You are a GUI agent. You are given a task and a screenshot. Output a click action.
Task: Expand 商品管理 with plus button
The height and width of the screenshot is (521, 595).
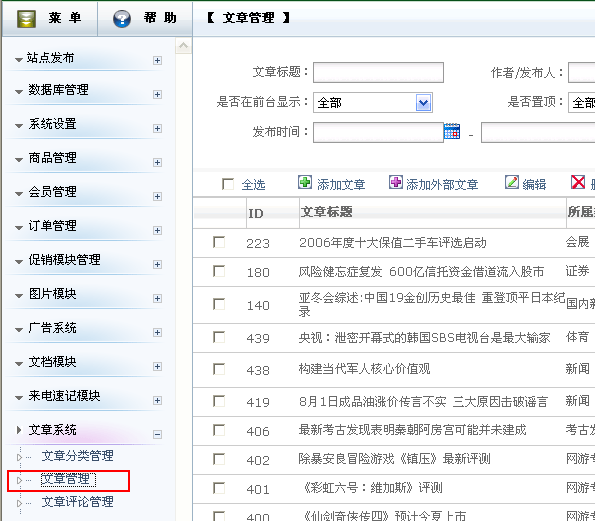(157, 162)
